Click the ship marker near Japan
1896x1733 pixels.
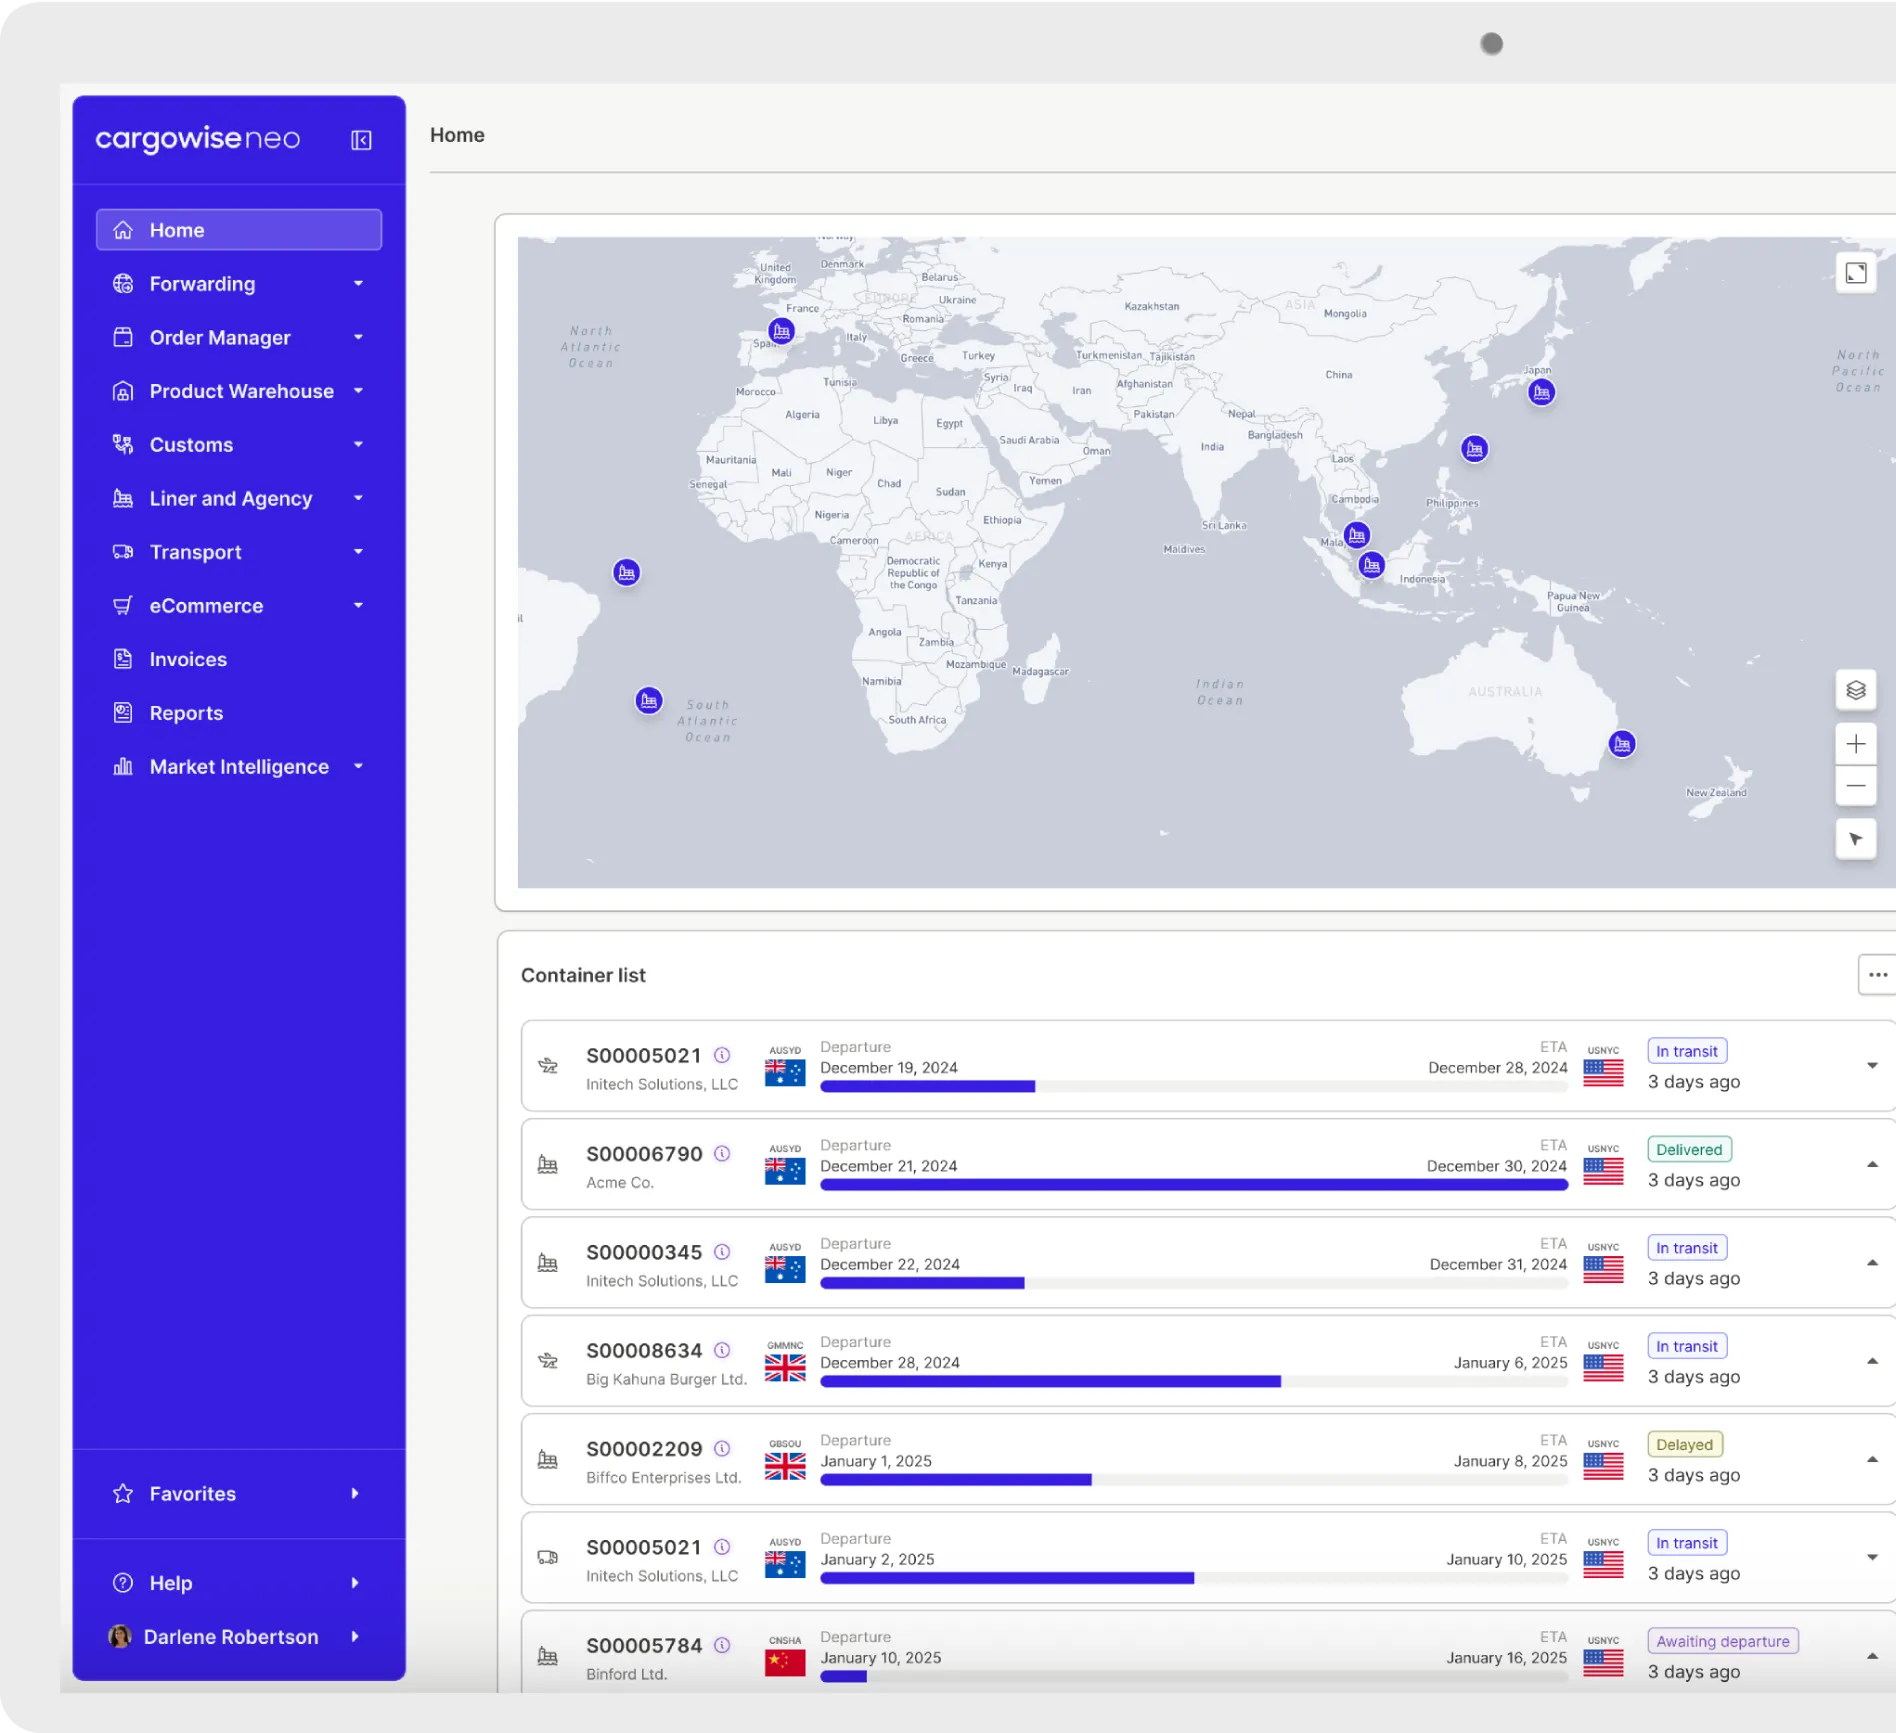click(1541, 393)
